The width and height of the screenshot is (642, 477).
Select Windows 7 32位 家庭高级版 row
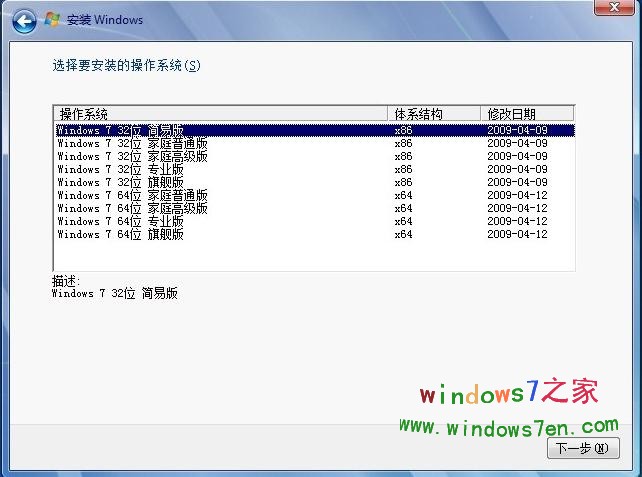pyautogui.click(x=315, y=156)
